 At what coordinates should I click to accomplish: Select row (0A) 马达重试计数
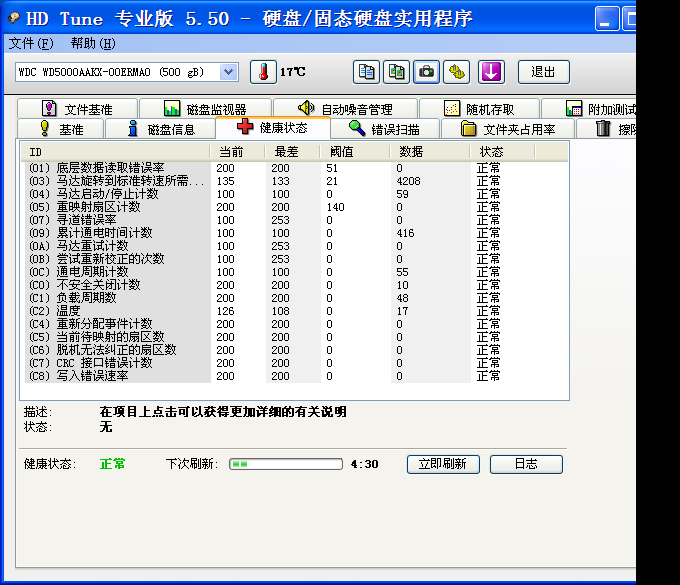294,246
